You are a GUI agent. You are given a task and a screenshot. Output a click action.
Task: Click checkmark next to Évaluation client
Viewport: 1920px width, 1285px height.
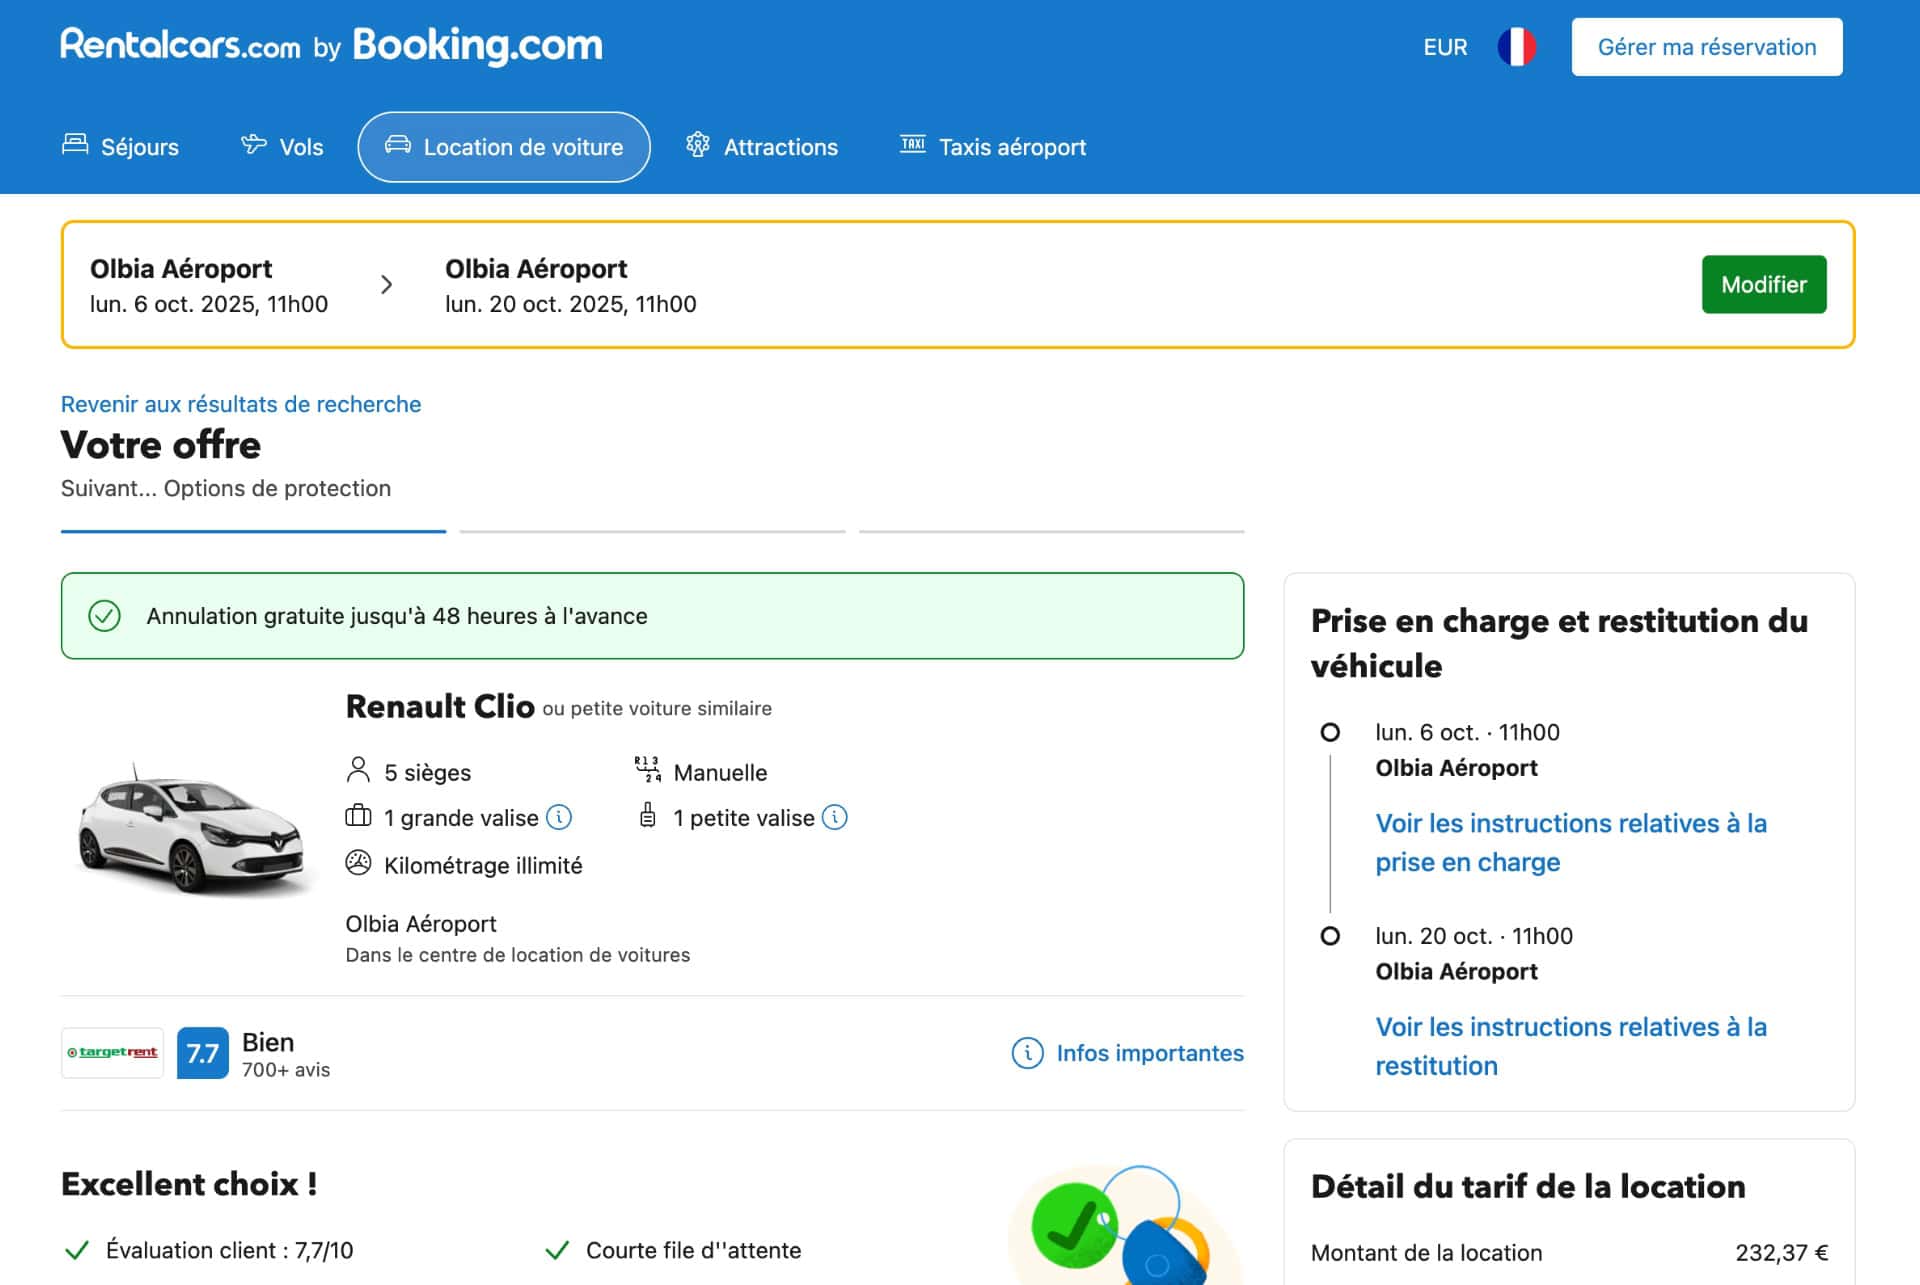77,1250
